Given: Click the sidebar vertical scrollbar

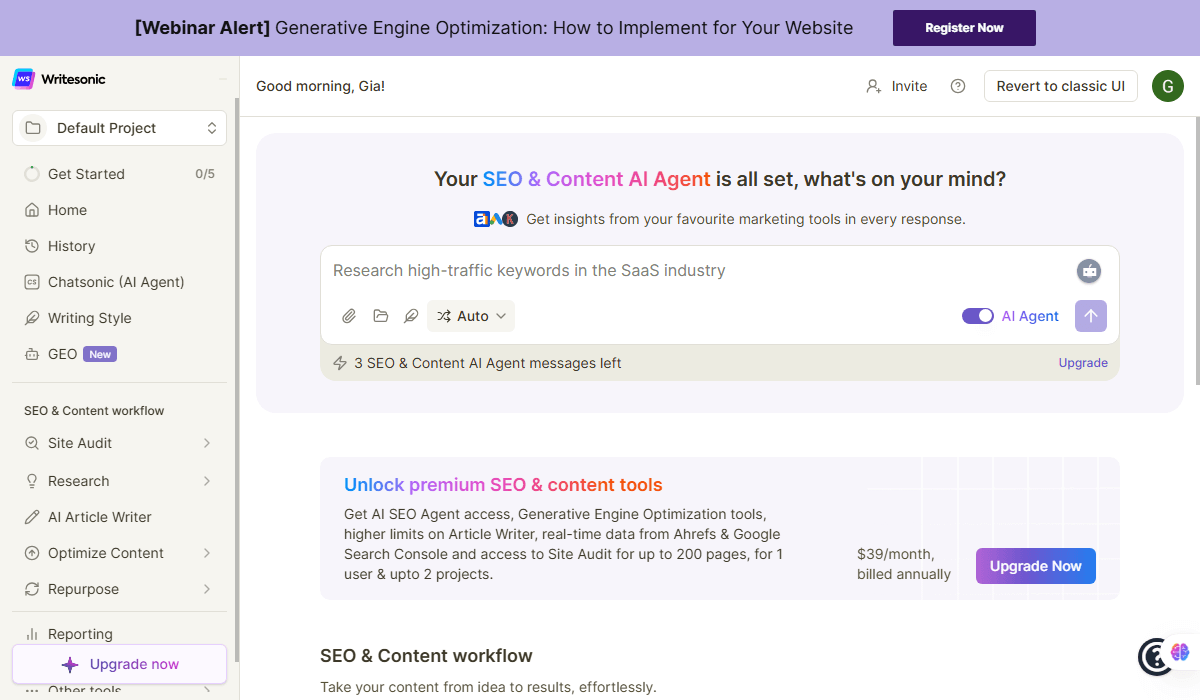Looking at the screenshot, I should click(x=237, y=380).
